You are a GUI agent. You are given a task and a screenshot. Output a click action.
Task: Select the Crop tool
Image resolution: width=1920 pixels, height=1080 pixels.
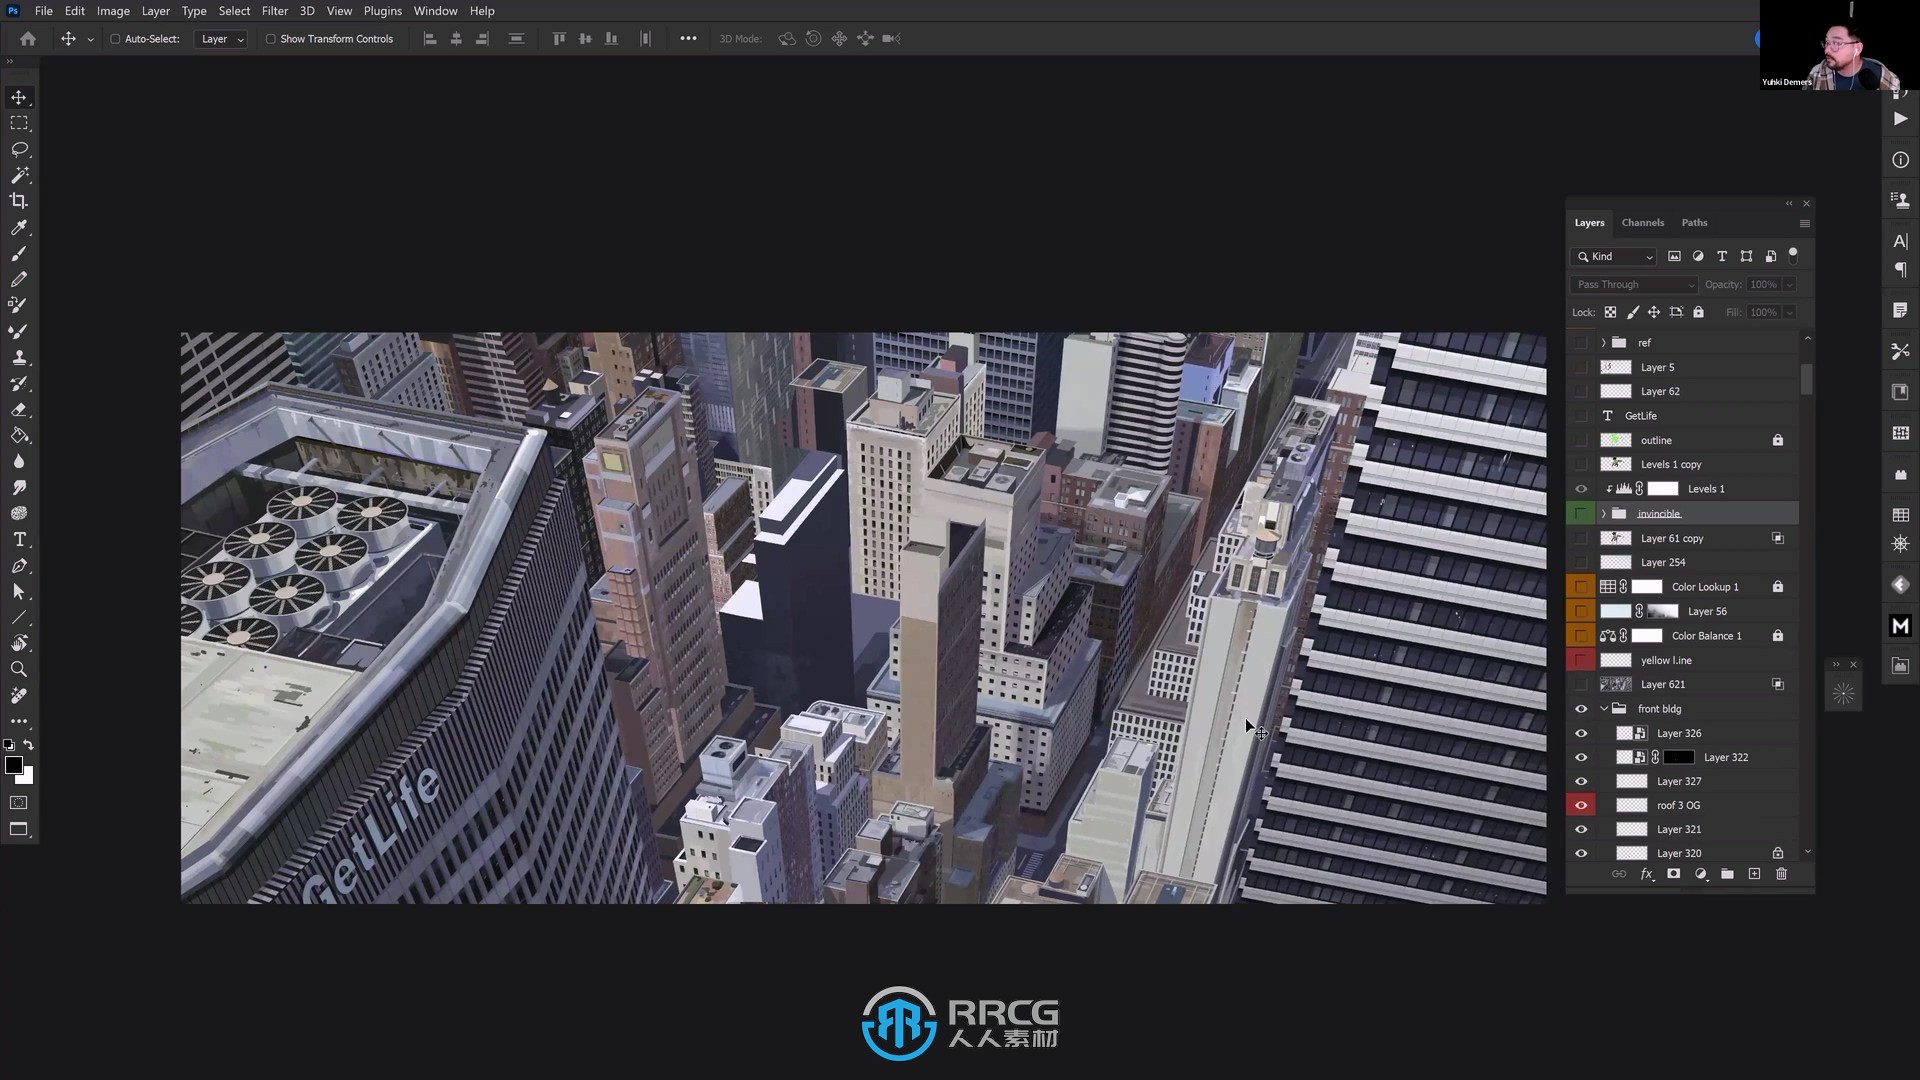(x=20, y=200)
